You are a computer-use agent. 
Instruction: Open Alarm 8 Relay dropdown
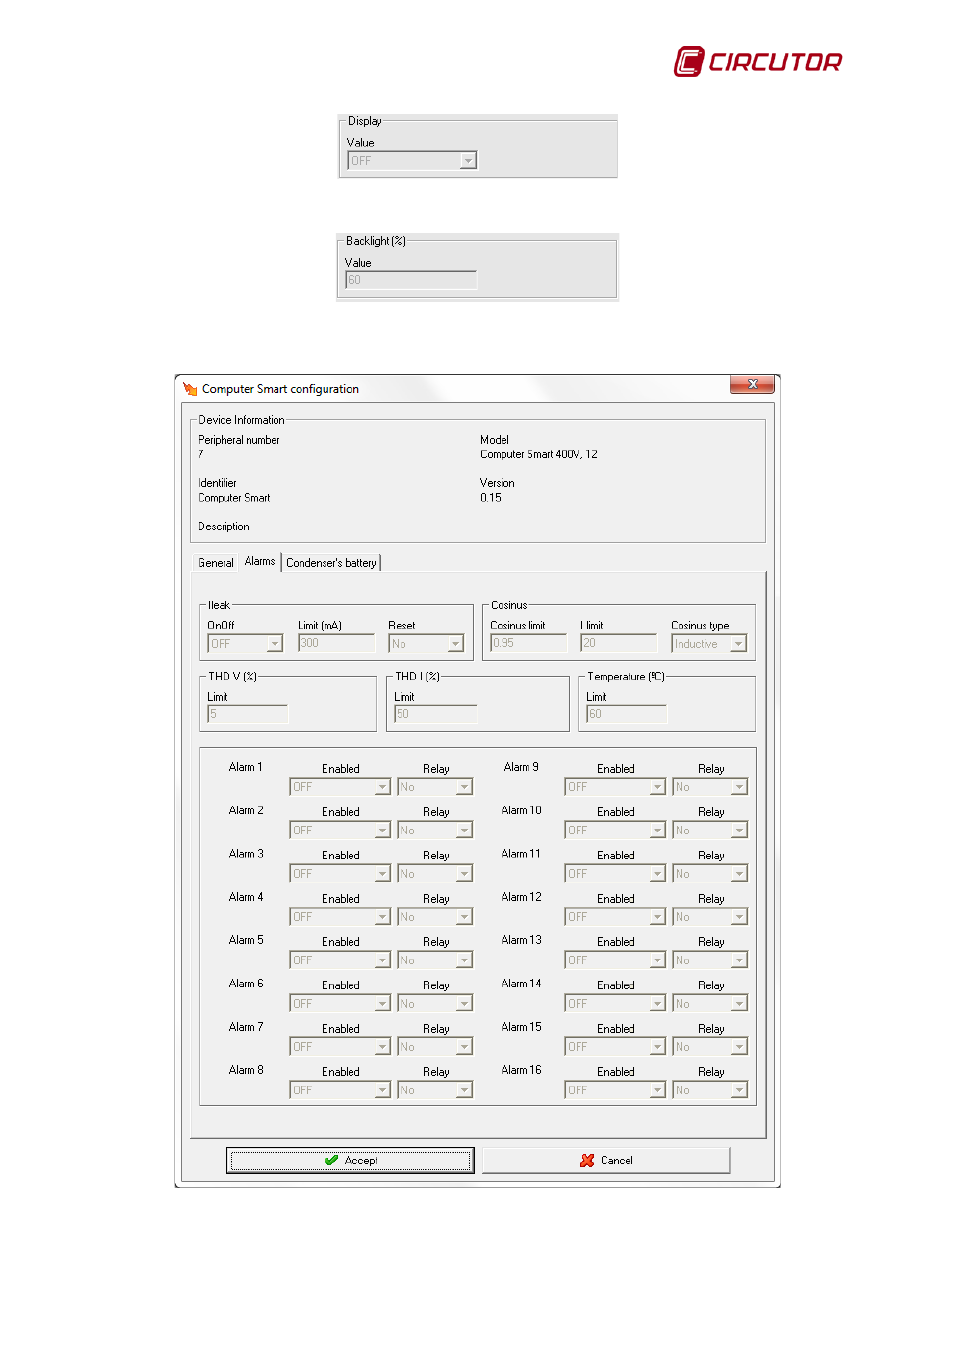[x=435, y=1090]
